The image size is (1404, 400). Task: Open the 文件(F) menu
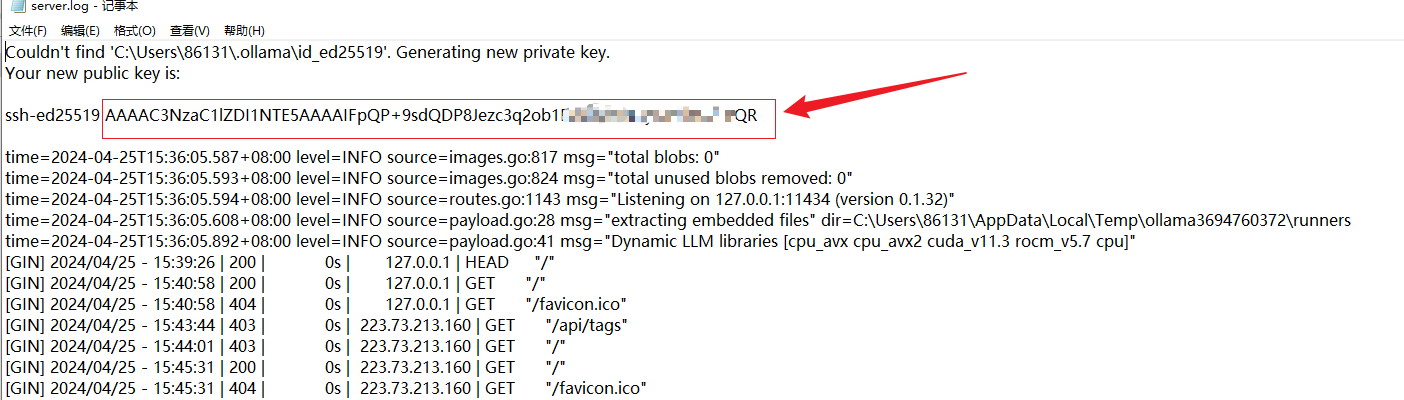28,31
